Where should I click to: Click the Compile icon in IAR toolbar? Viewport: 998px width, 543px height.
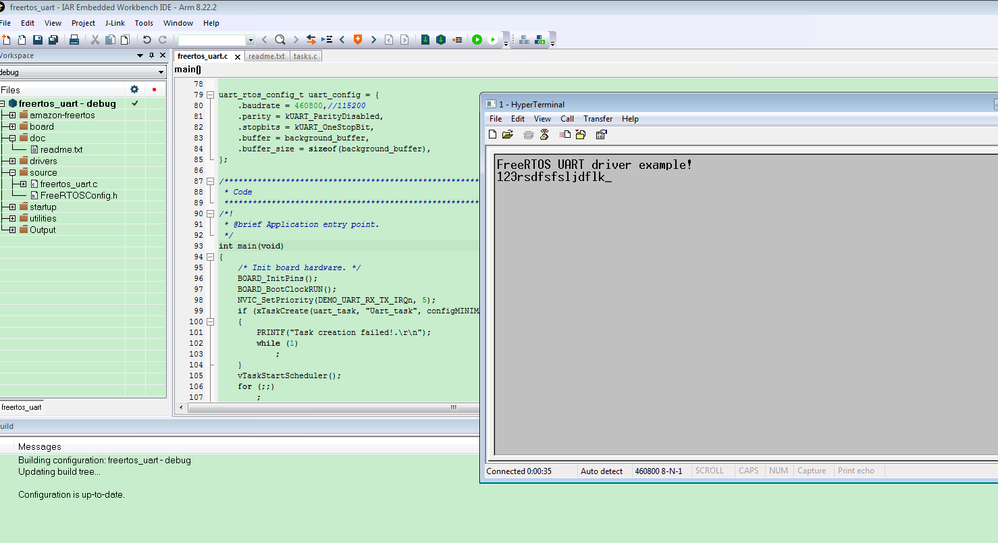[425, 39]
